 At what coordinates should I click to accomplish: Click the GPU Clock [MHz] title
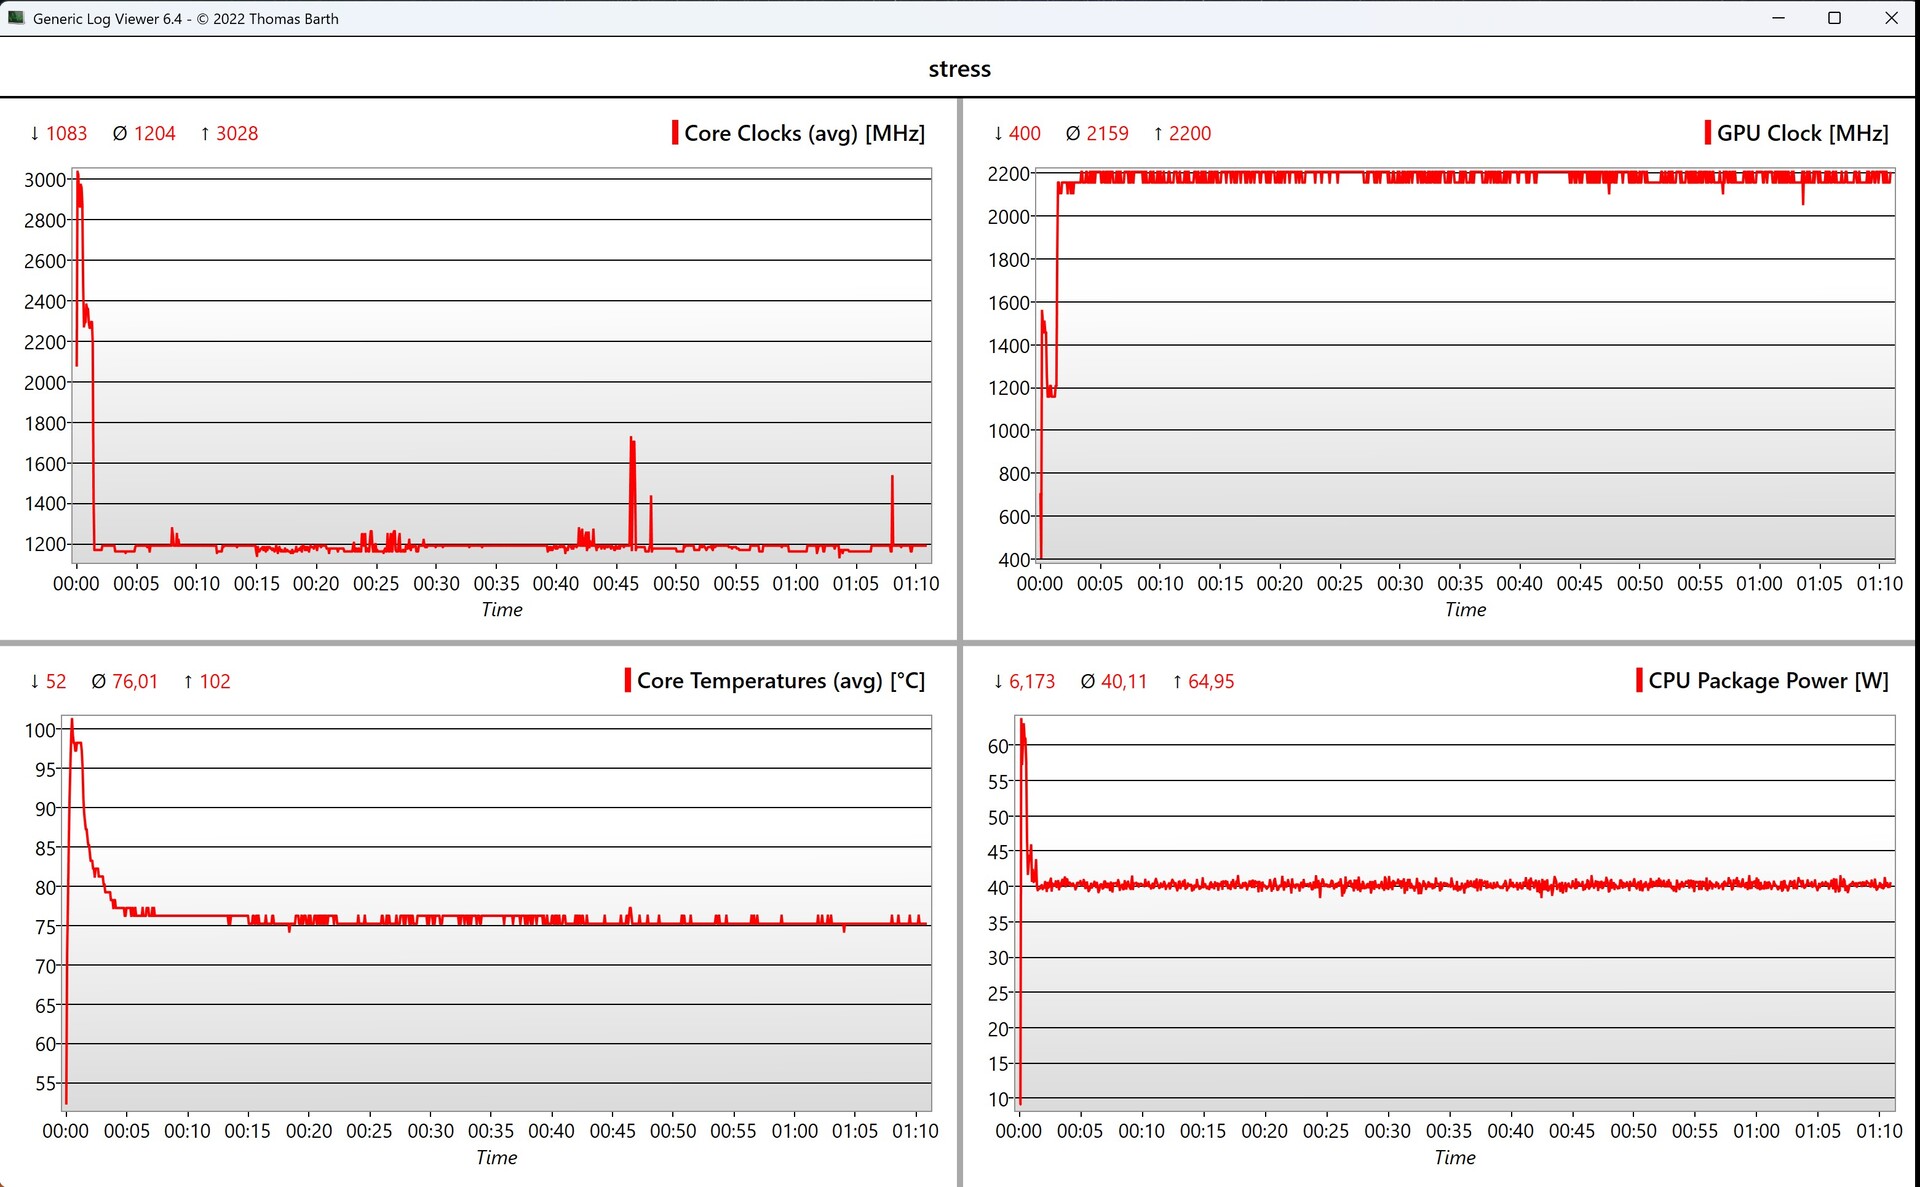[1802, 133]
